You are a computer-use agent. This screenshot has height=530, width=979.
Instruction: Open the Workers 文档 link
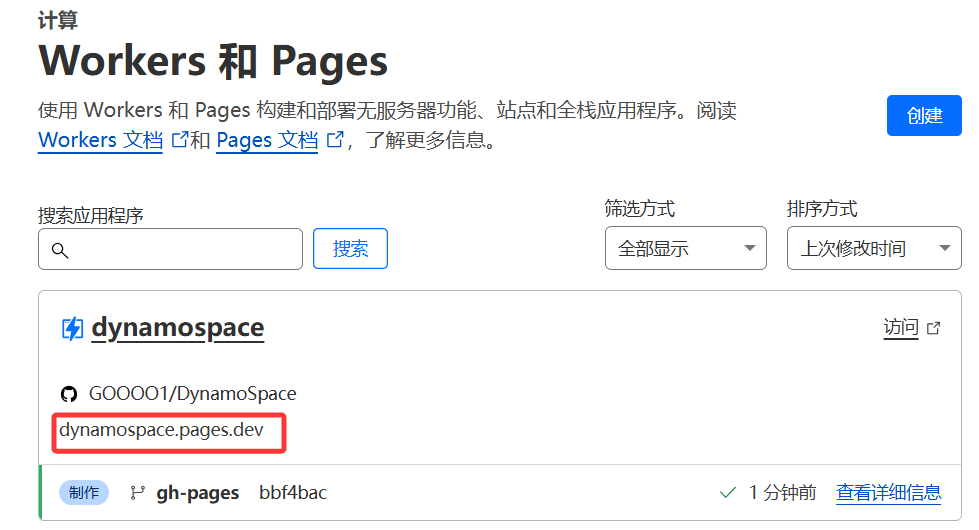pos(101,140)
